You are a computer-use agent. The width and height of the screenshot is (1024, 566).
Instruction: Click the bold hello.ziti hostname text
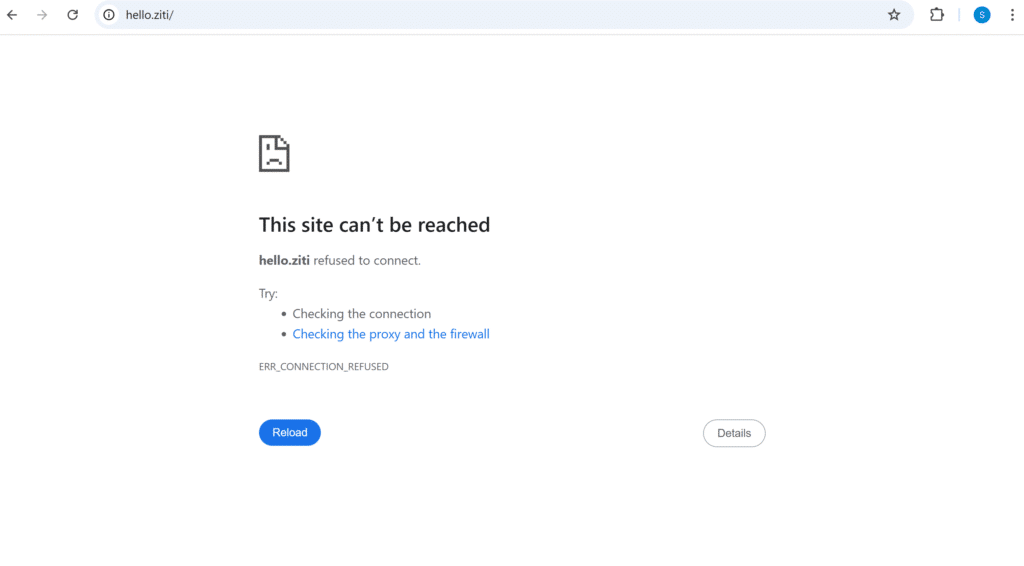tap(284, 261)
